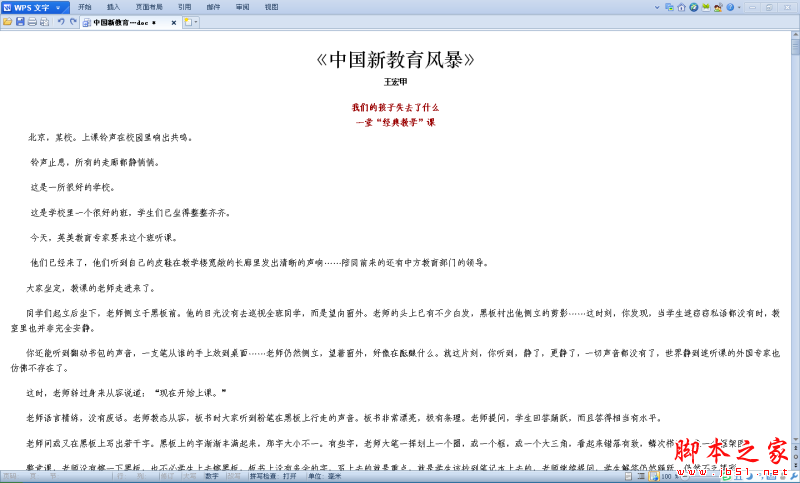Switch to the 引用 tab
Screen dimensions: 800x483
tap(185, 7)
